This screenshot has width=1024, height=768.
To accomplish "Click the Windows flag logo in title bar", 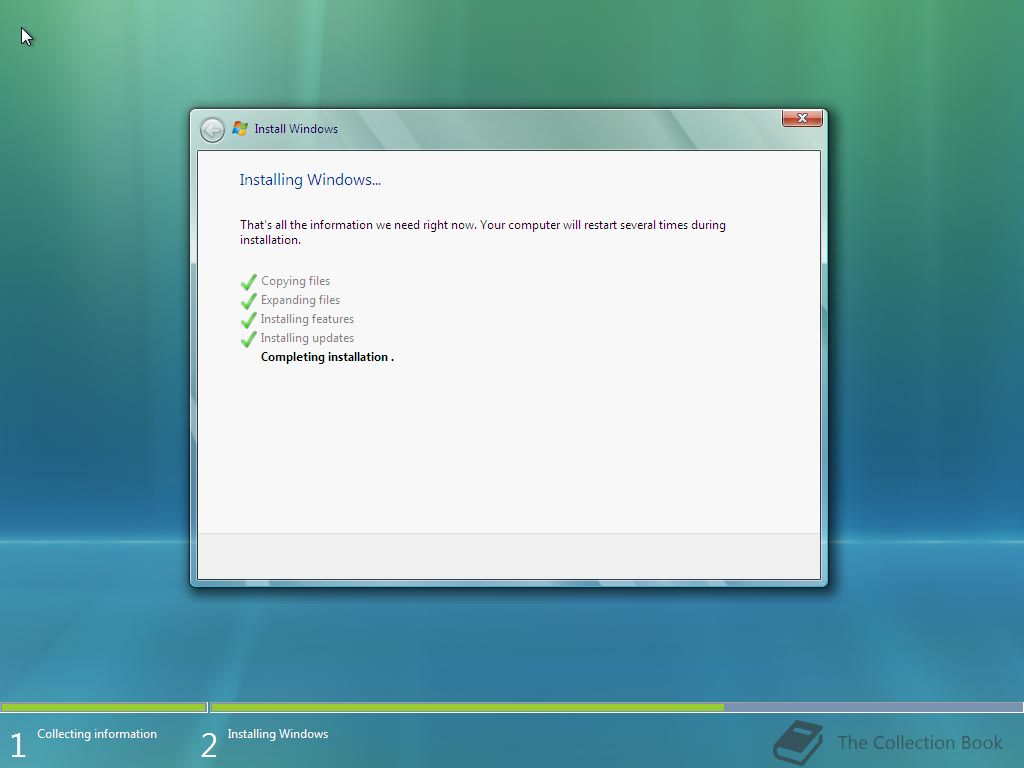I will pos(240,129).
